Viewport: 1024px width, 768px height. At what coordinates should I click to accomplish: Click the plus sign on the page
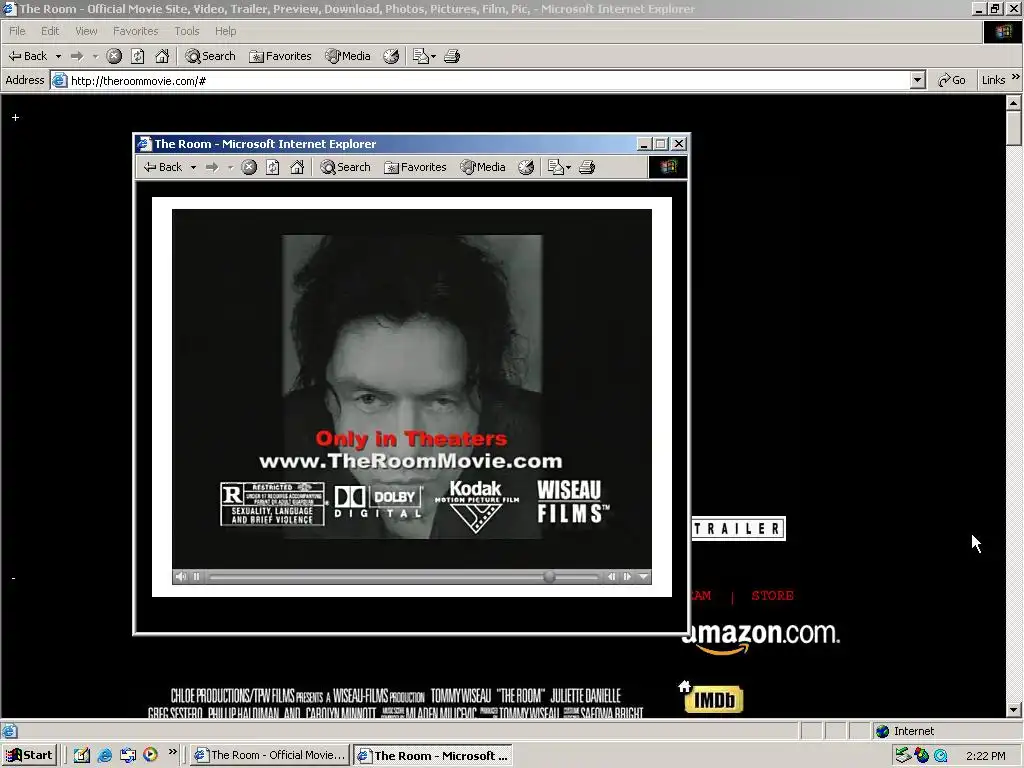pos(16,118)
